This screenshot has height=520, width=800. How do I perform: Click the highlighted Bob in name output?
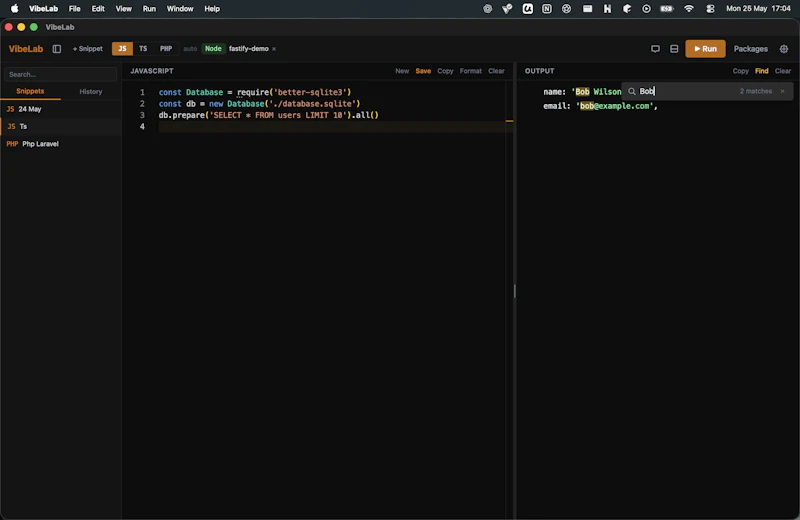pos(582,92)
